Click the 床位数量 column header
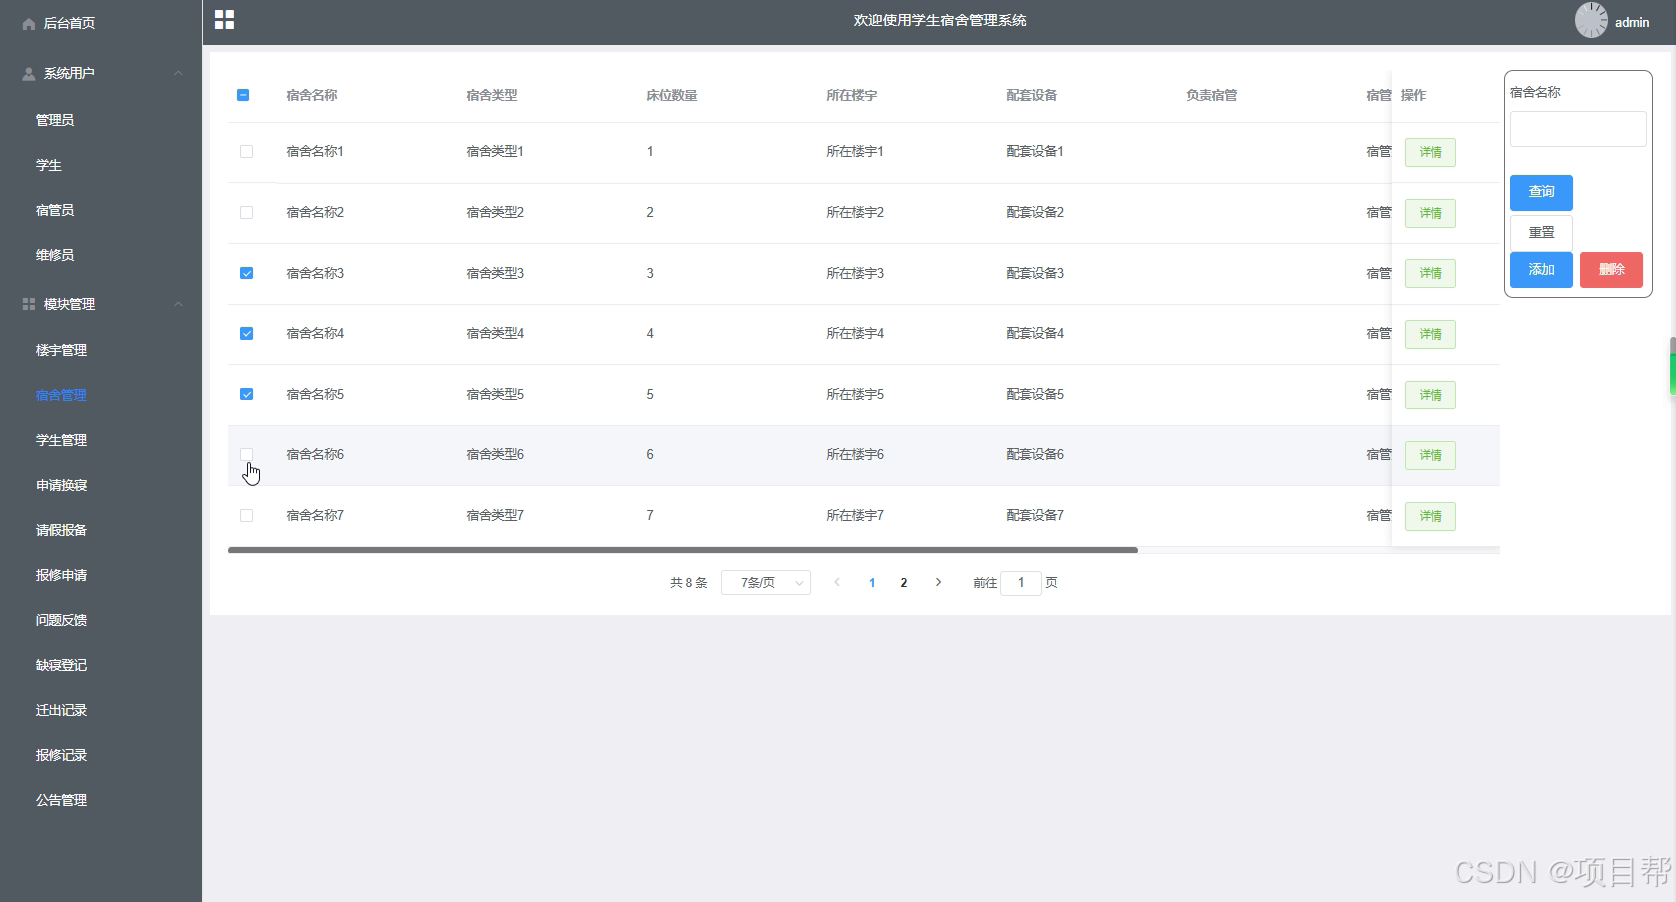This screenshot has width=1676, height=902. coord(672,95)
